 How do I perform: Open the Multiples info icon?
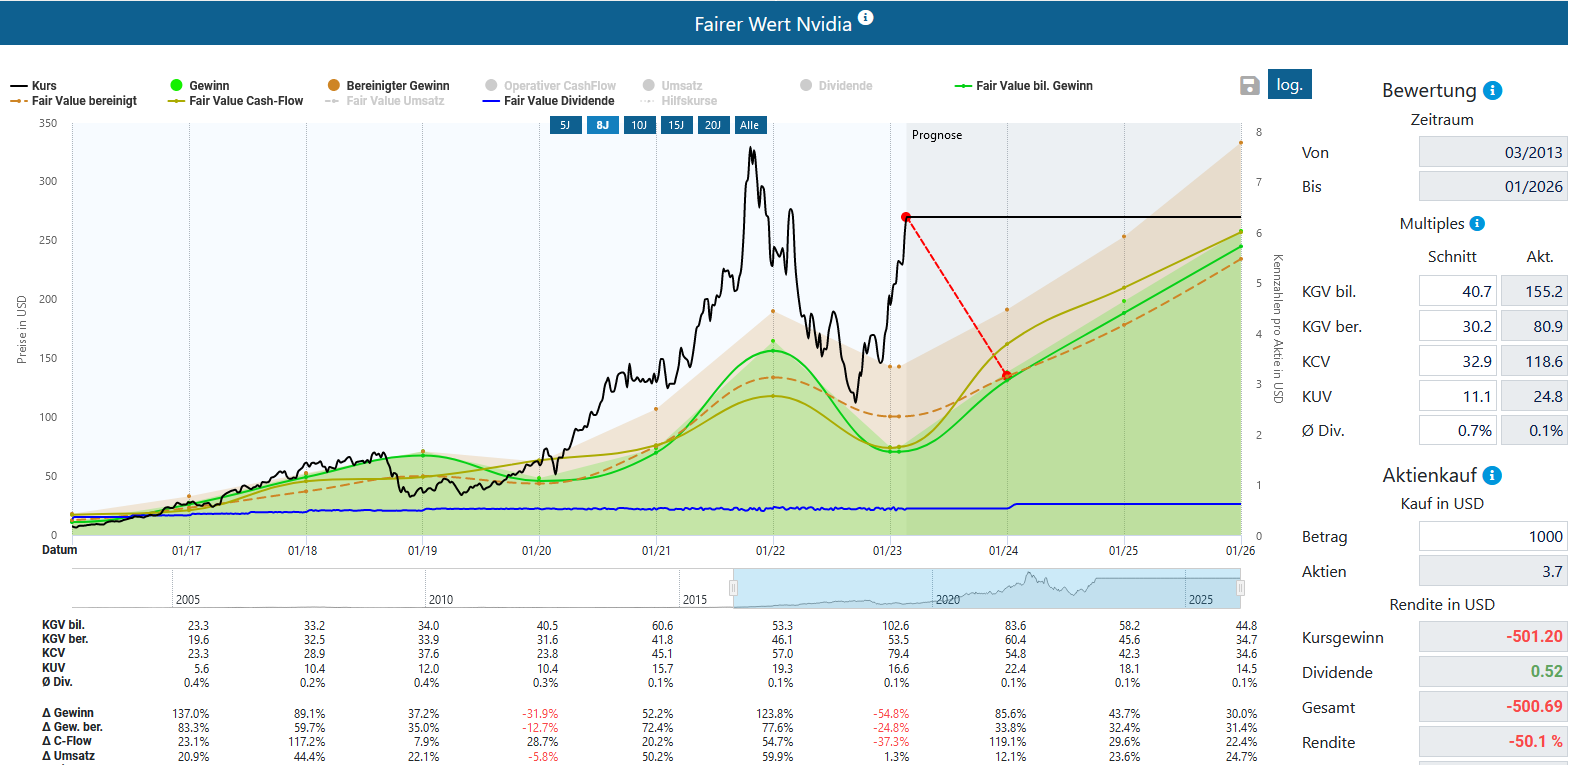point(1477,224)
